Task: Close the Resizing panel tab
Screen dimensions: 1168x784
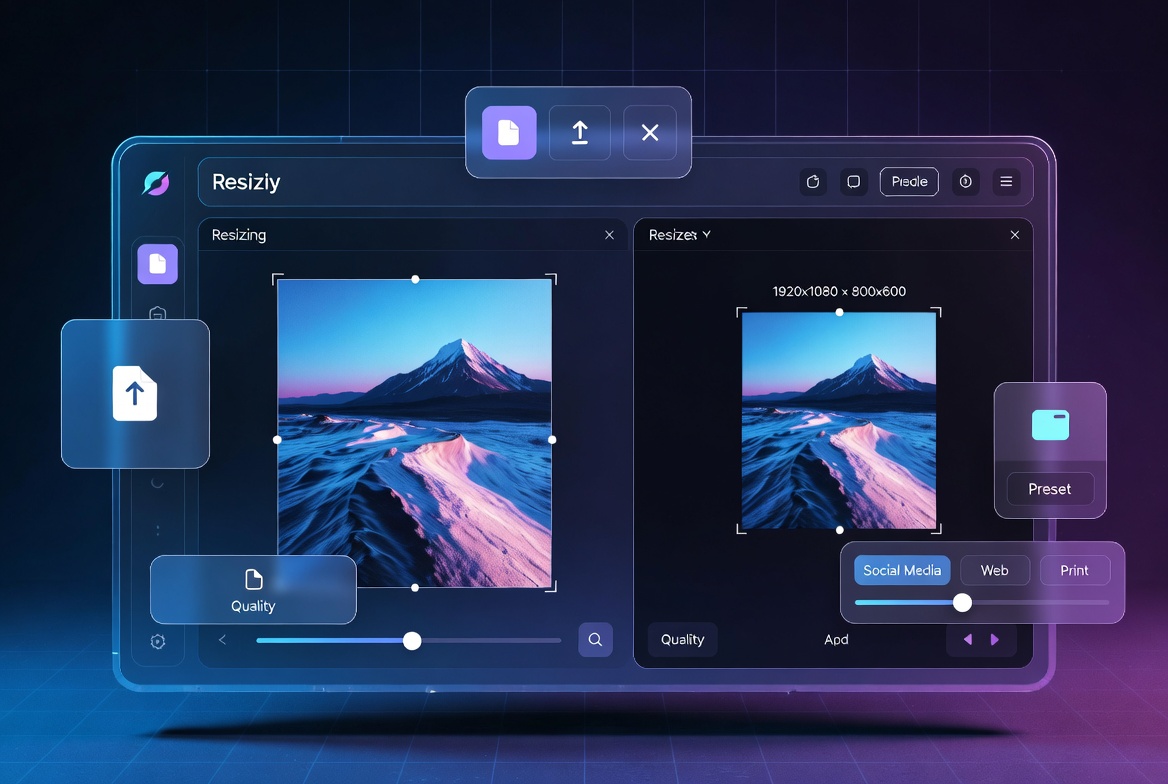Action: click(609, 235)
